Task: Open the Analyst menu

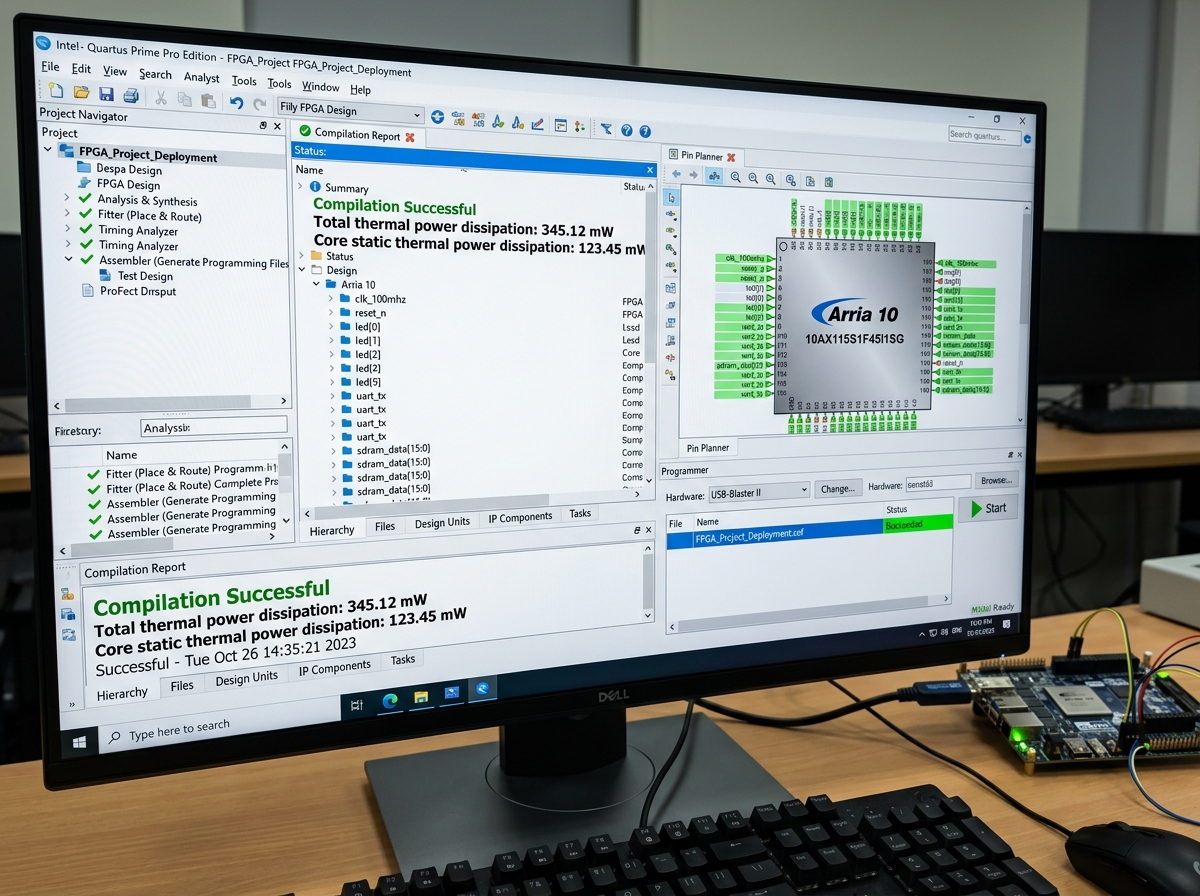Action: [x=202, y=77]
